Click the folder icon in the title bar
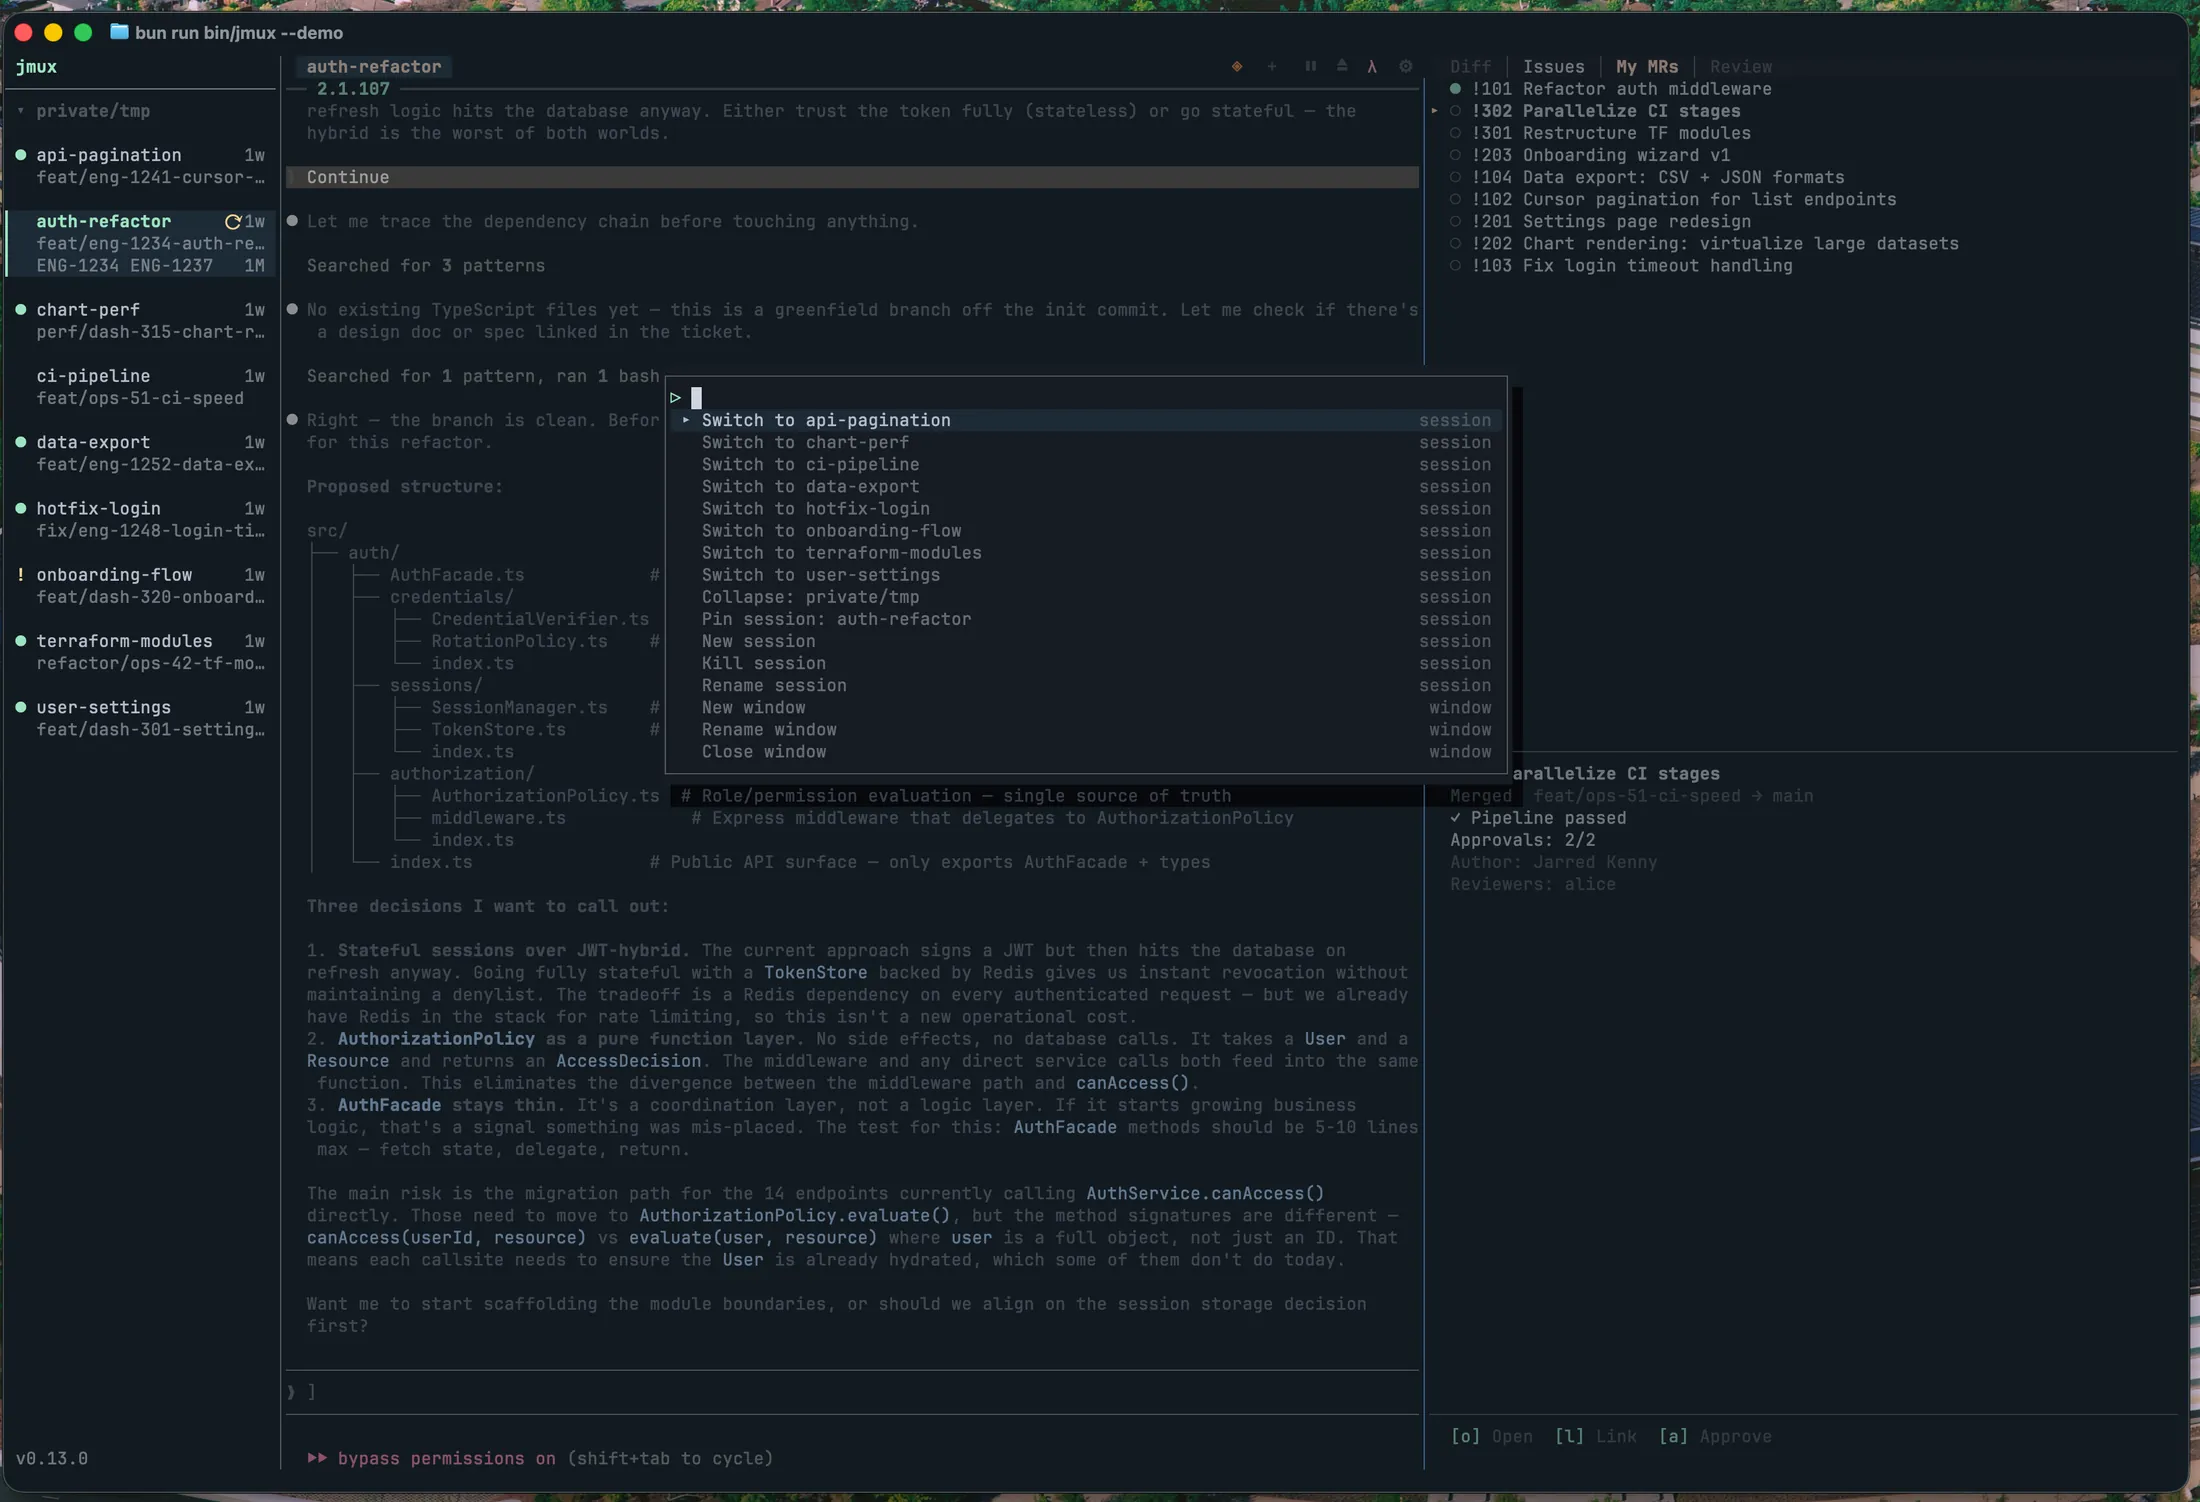Image resolution: width=2200 pixels, height=1502 pixels. [119, 32]
